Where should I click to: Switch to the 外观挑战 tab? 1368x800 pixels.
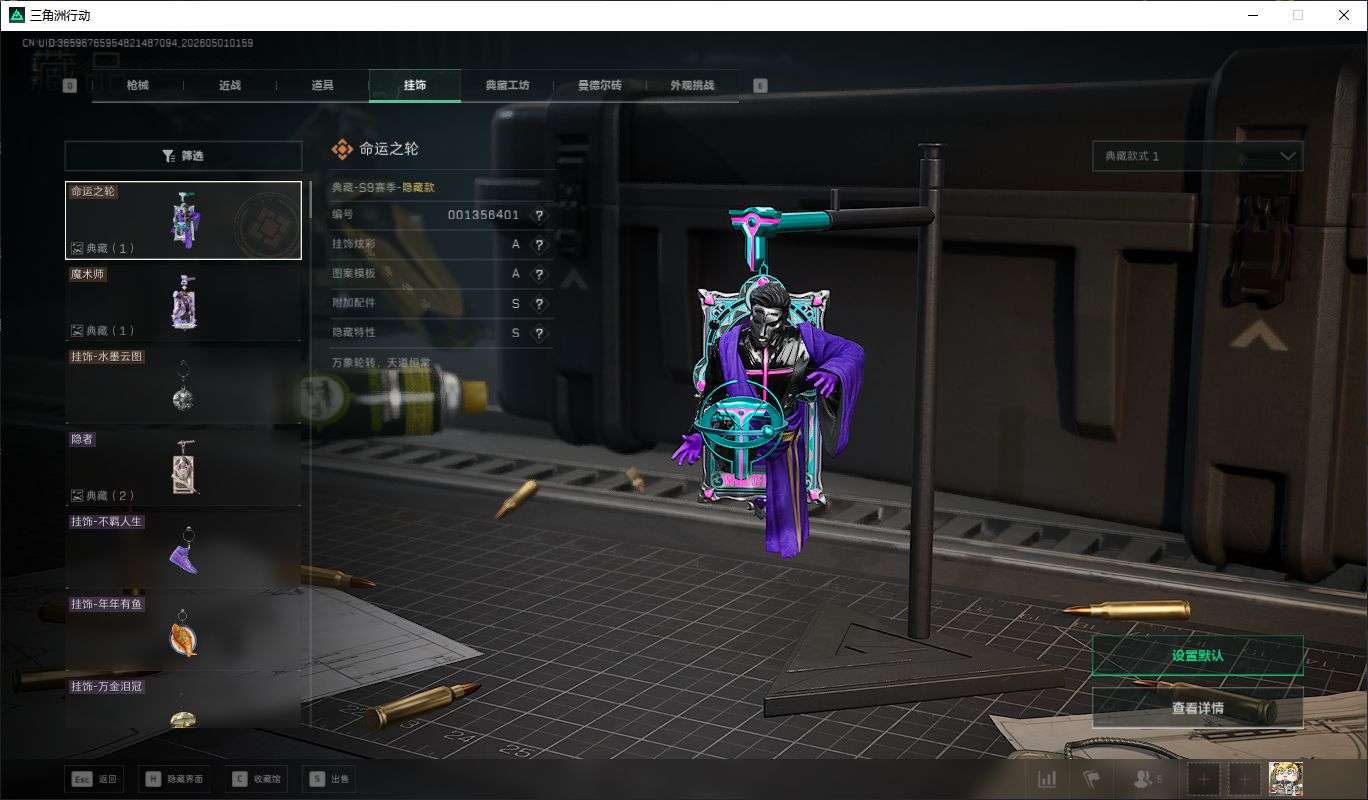tap(692, 86)
